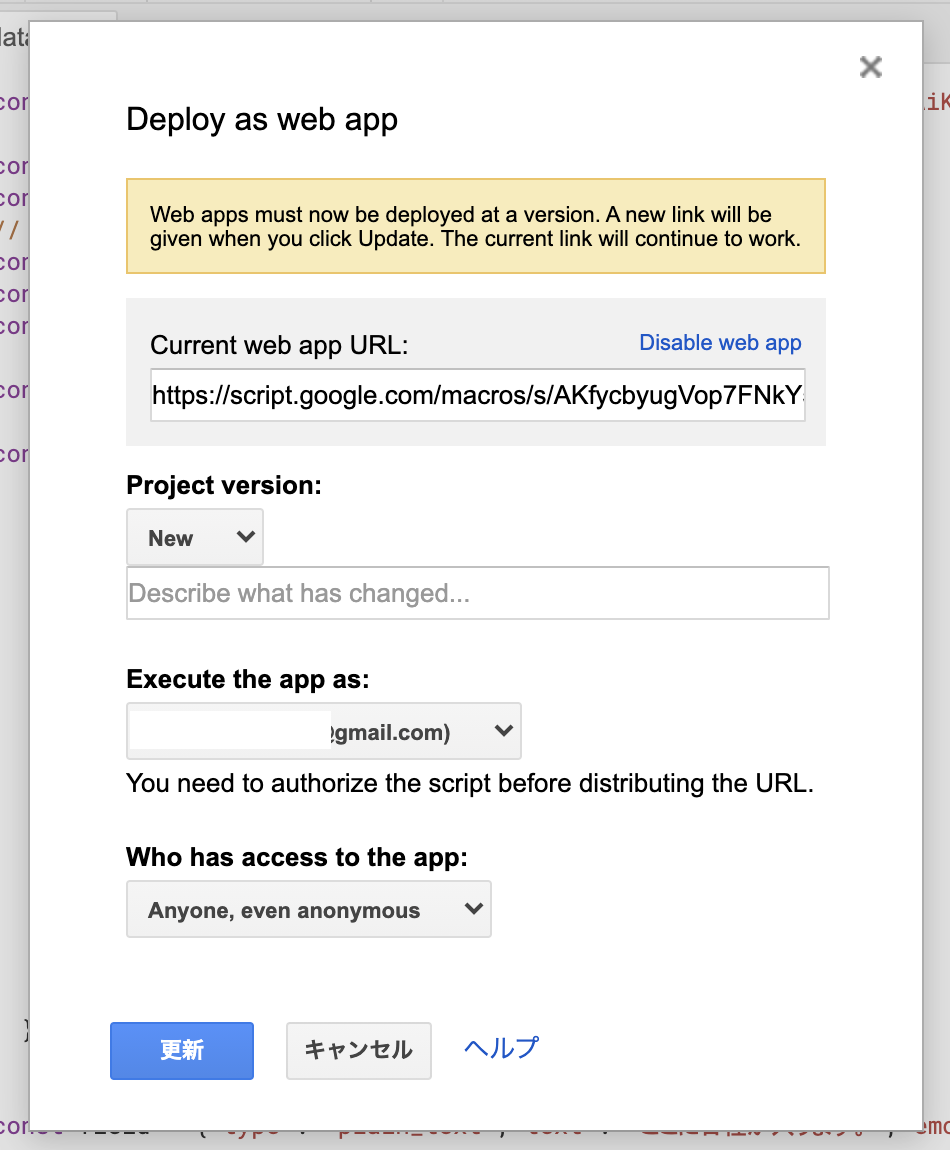Click the blue 更新 update button
Viewport: 950px width, 1150px height.
pos(182,1050)
